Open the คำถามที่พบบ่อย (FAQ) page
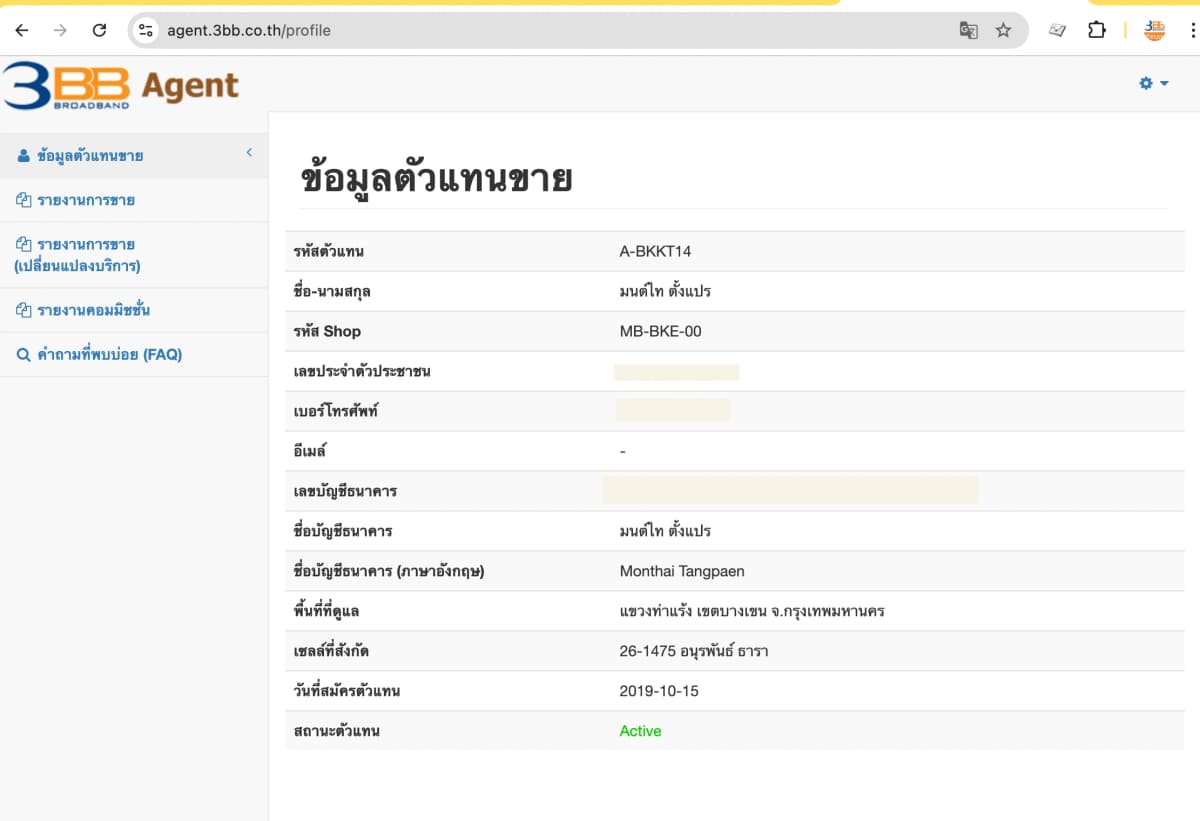The height and width of the screenshot is (821, 1200). pyautogui.click(x=110, y=354)
